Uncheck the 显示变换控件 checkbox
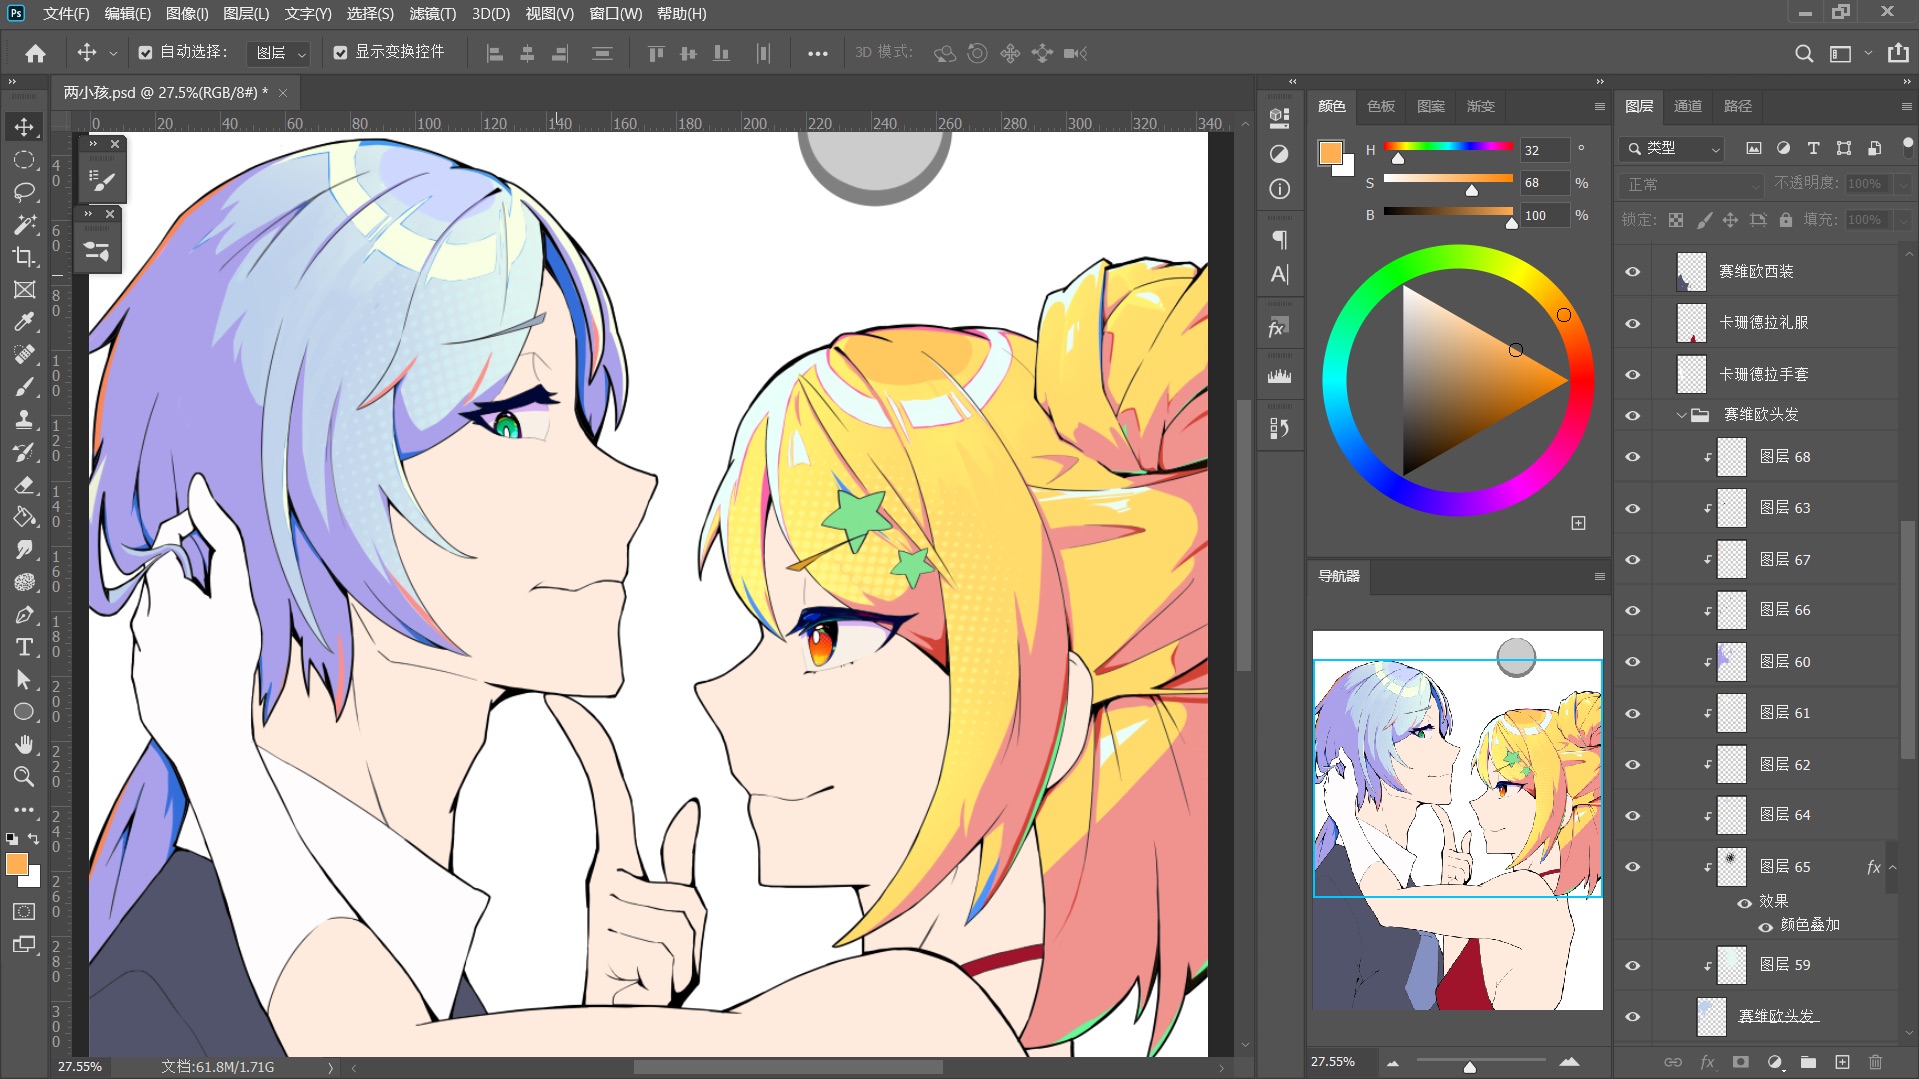1919x1079 pixels. (341, 53)
